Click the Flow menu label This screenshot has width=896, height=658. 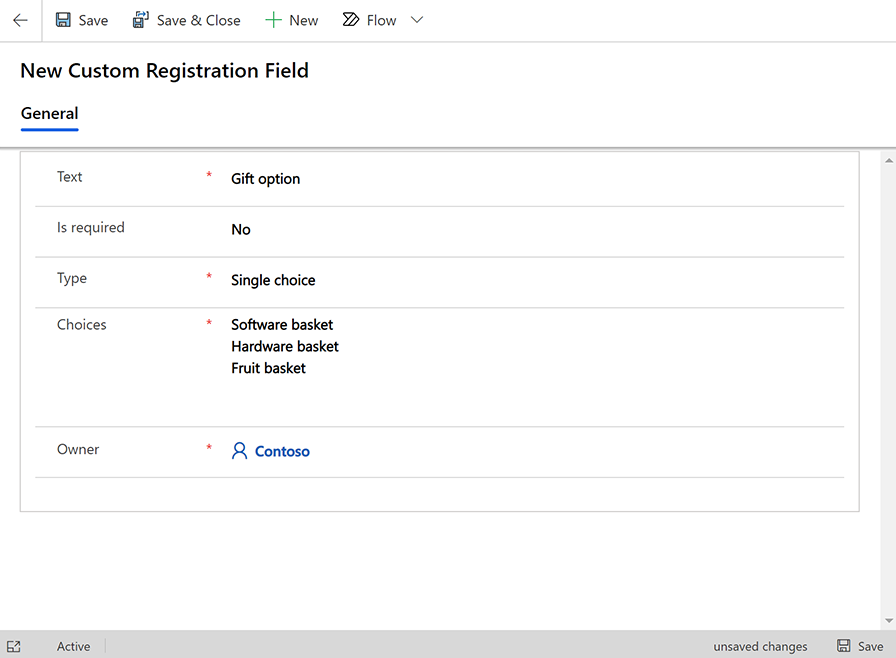tap(381, 20)
